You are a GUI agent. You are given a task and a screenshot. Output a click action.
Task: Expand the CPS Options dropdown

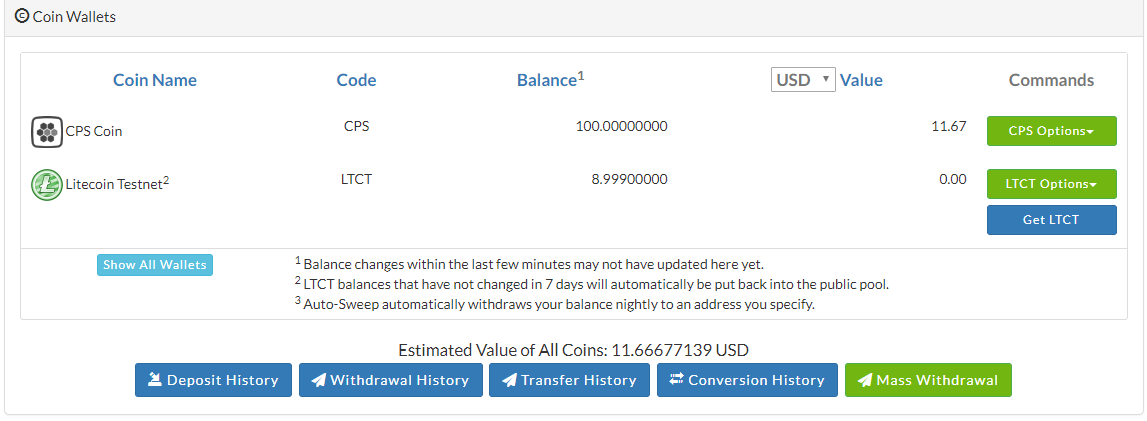[1051, 131]
